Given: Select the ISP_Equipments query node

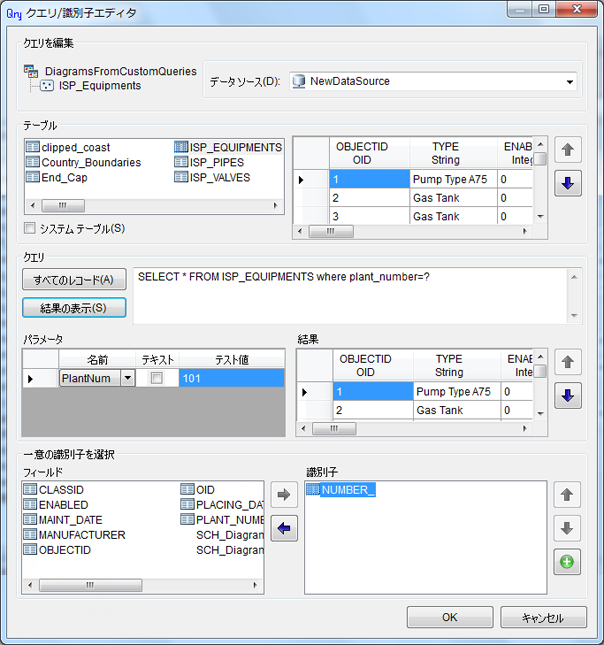Looking at the screenshot, I should click(x=100, y=86).
